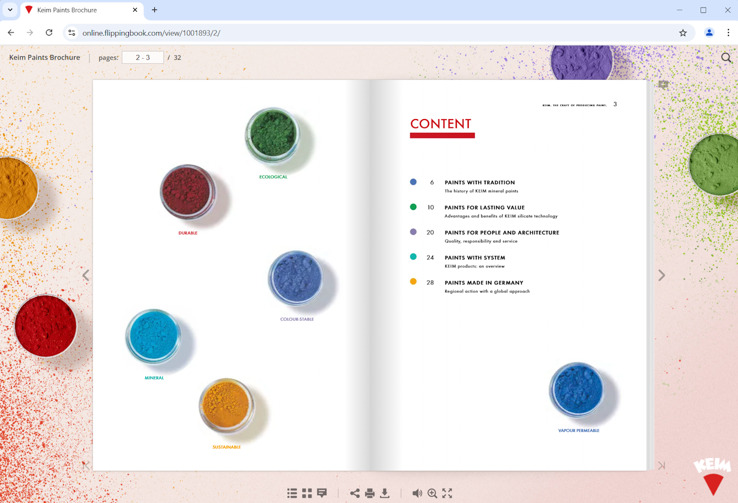Screen dimensions: 738x503
Task: Open Paints for People and Architecture entry
Action: click(502, 232)
